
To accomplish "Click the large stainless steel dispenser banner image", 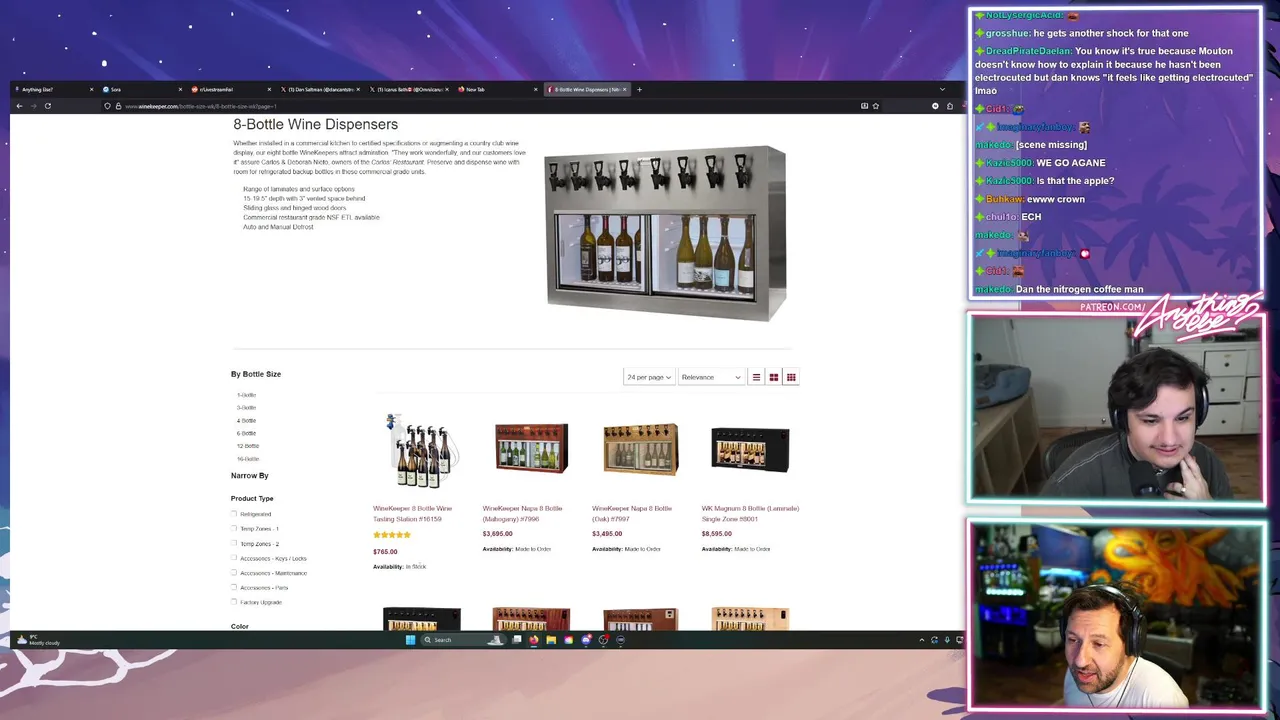I will [x=665, y=233].
